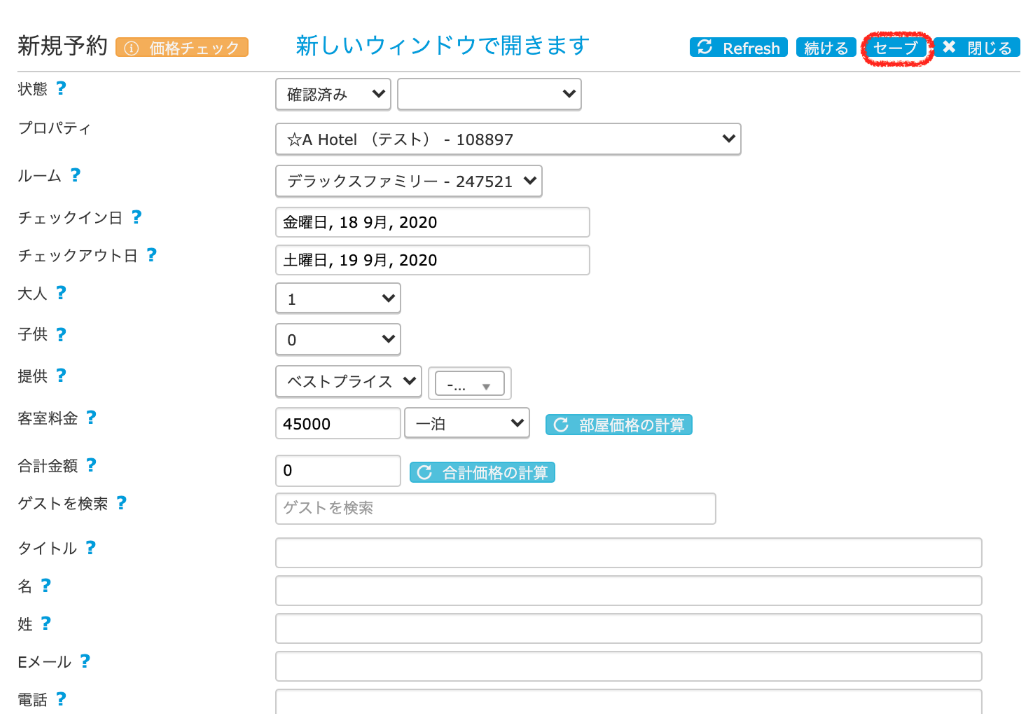
Task: Open the 確認済み status dropdown
Action: click(333, 94)
